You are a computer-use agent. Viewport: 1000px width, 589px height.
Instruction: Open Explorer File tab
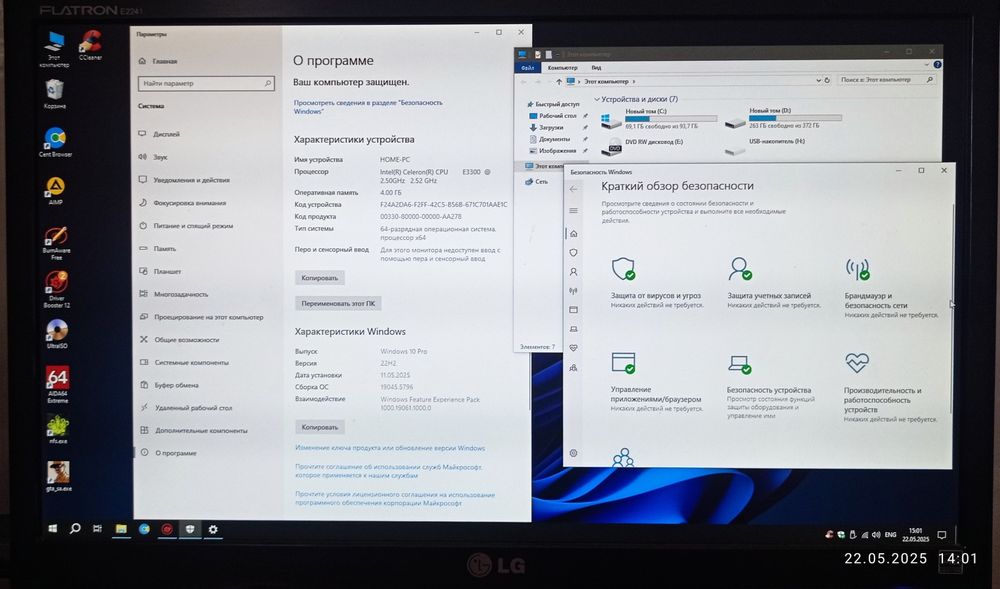[x=527, y=68]
